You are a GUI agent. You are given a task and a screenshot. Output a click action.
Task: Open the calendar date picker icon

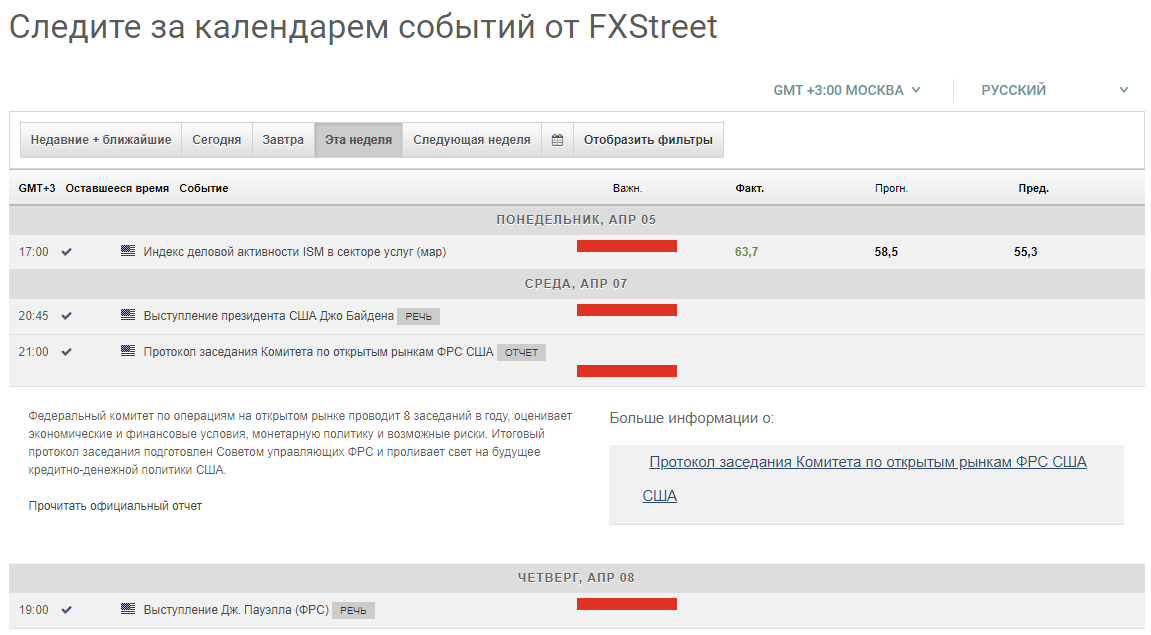[557, 140]
